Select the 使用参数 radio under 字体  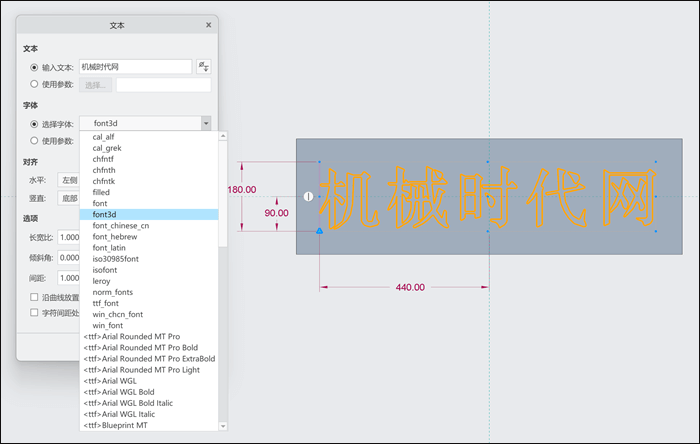pyautogui.click(x=34, y=141)
